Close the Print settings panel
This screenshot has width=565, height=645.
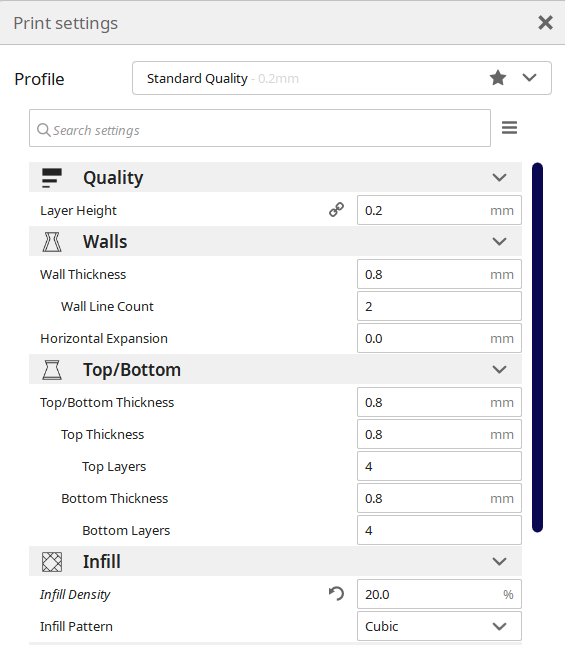(x=545, y=23)
